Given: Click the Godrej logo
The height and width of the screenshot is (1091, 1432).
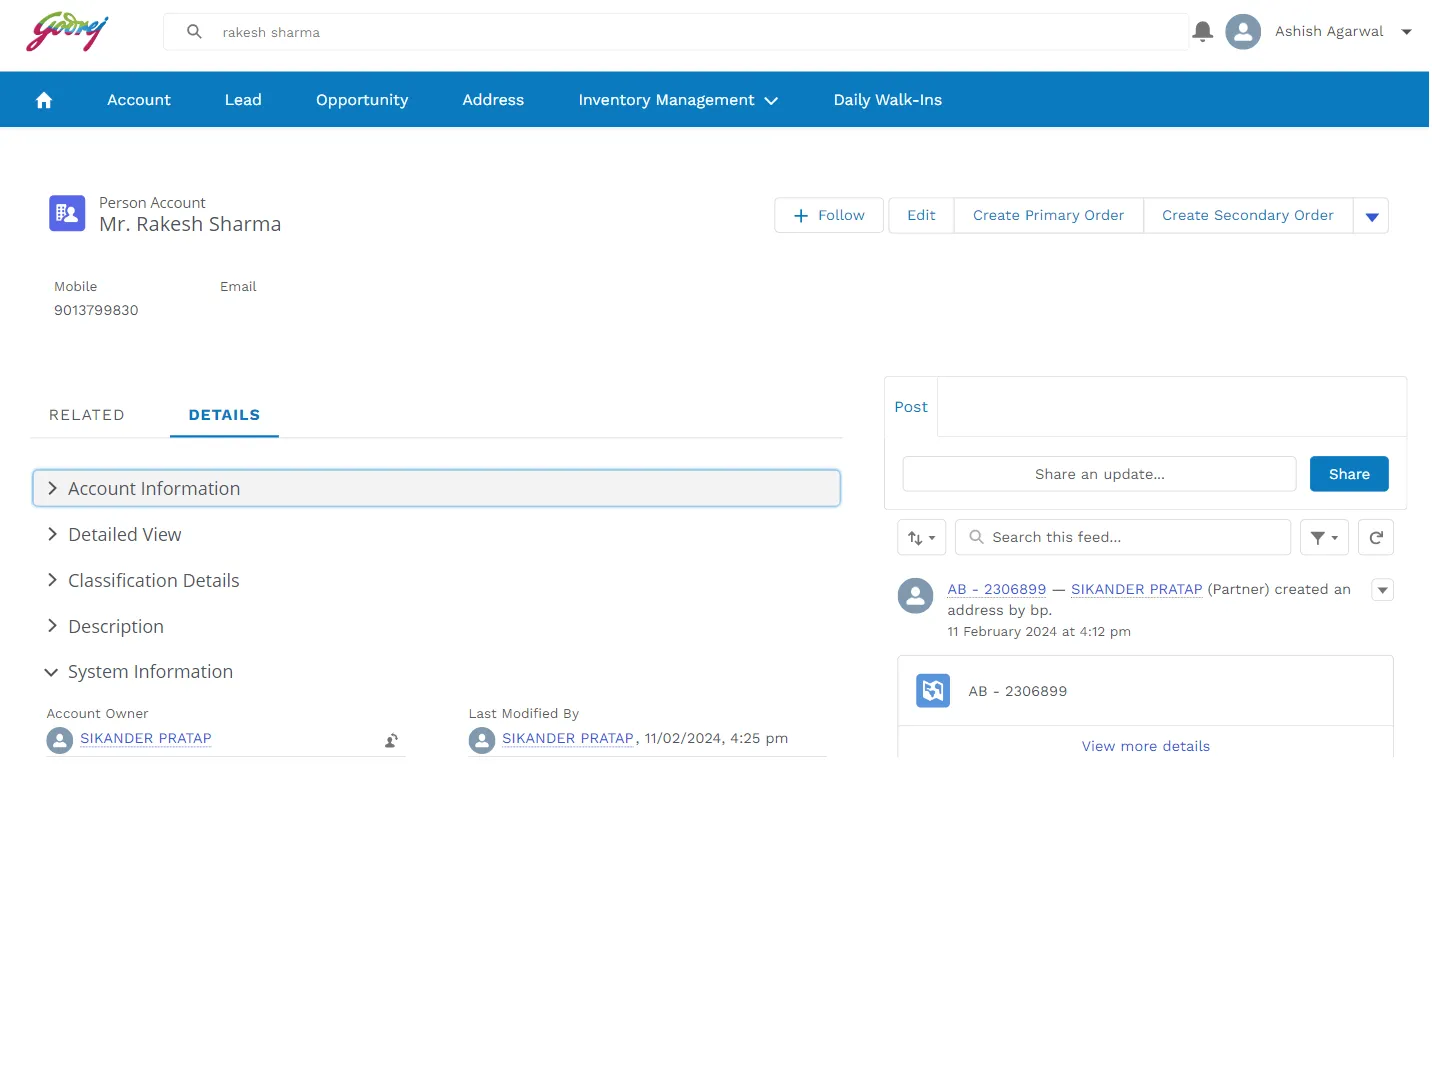Looking at the screenshot, I should (x=67, y=32).
